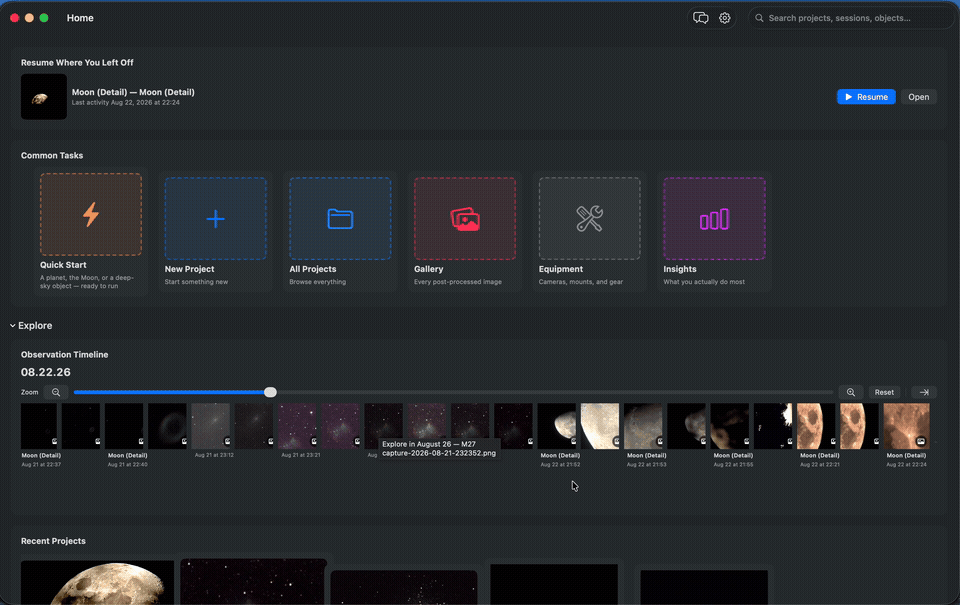Select first timeline thumbnail Aug 21 at 22:37
The width and height of the screenshot is (960, 605).
point(39,426)
